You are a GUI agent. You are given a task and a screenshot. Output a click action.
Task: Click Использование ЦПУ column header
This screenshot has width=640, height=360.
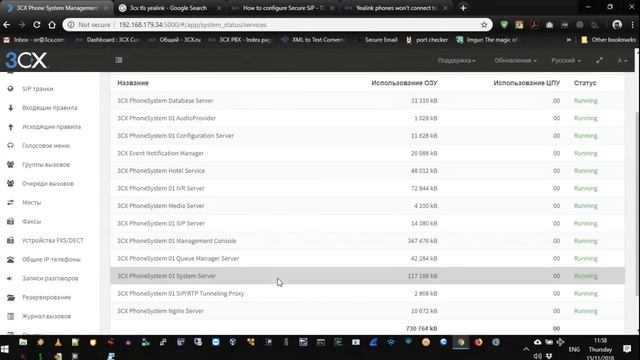pos(527,83)
